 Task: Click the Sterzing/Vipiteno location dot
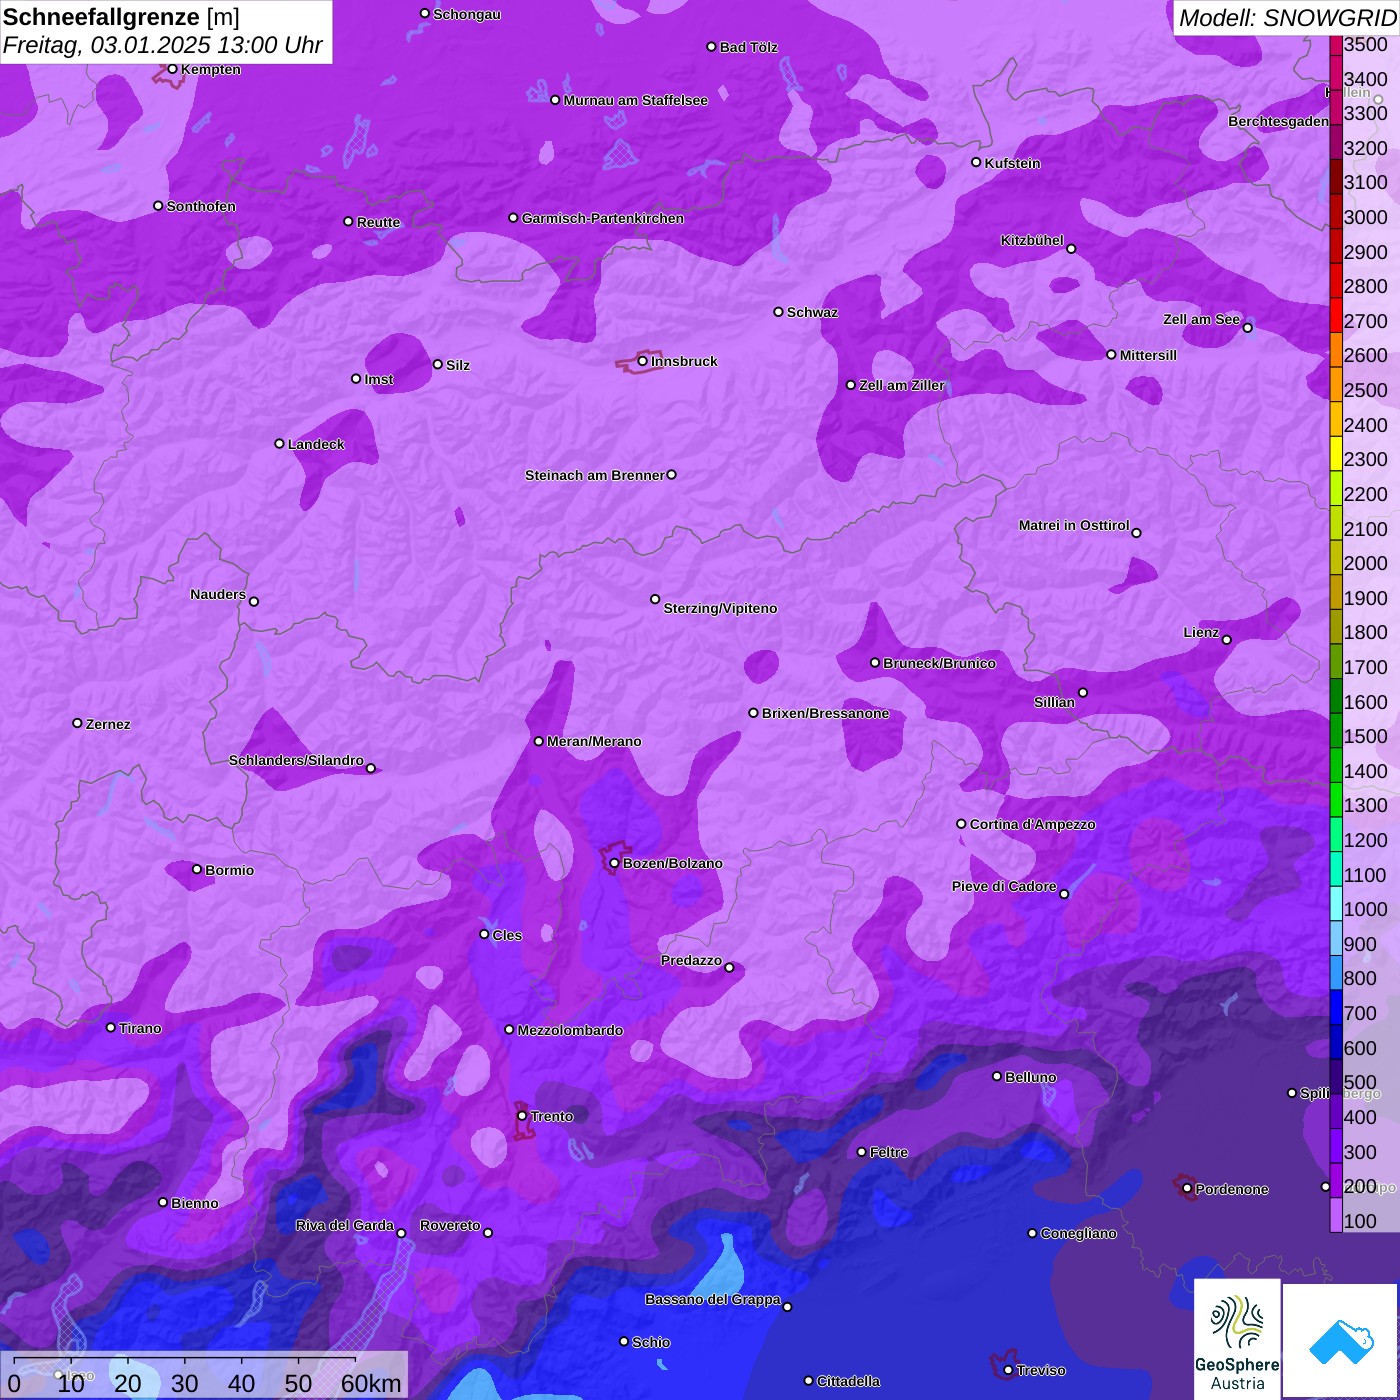(x=655, y=599)
